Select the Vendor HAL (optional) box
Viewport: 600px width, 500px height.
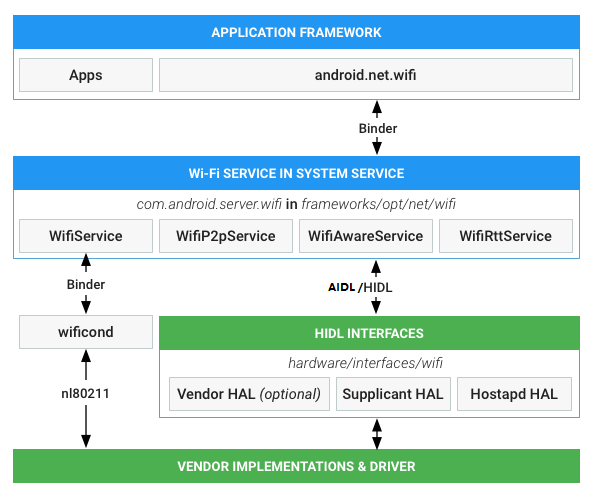pos(249,394)
